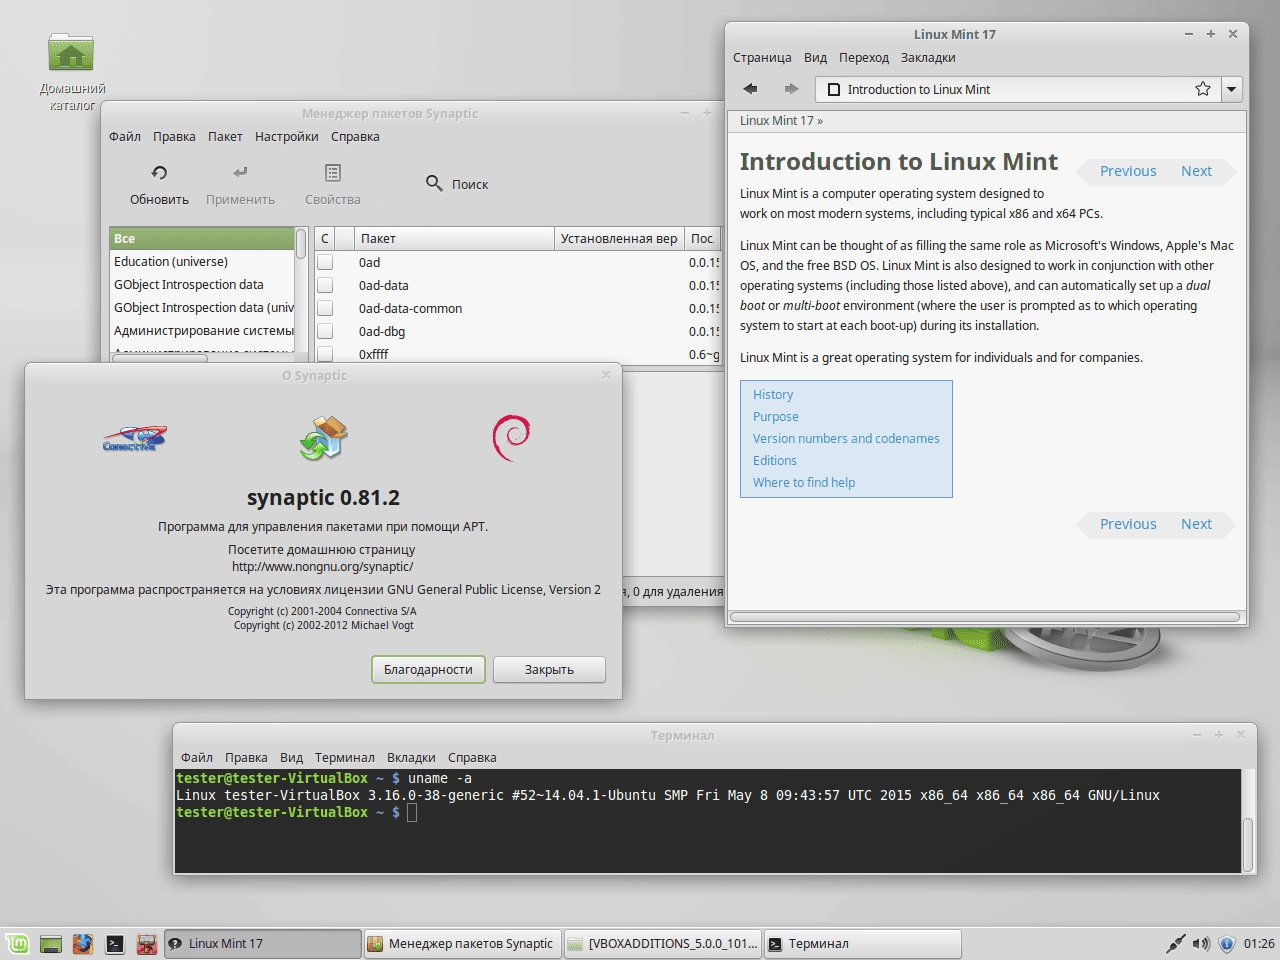Viewport: 1280px width, 960px height.
Task: Open the Закладки menu in help browser
Action: (928, 57)
